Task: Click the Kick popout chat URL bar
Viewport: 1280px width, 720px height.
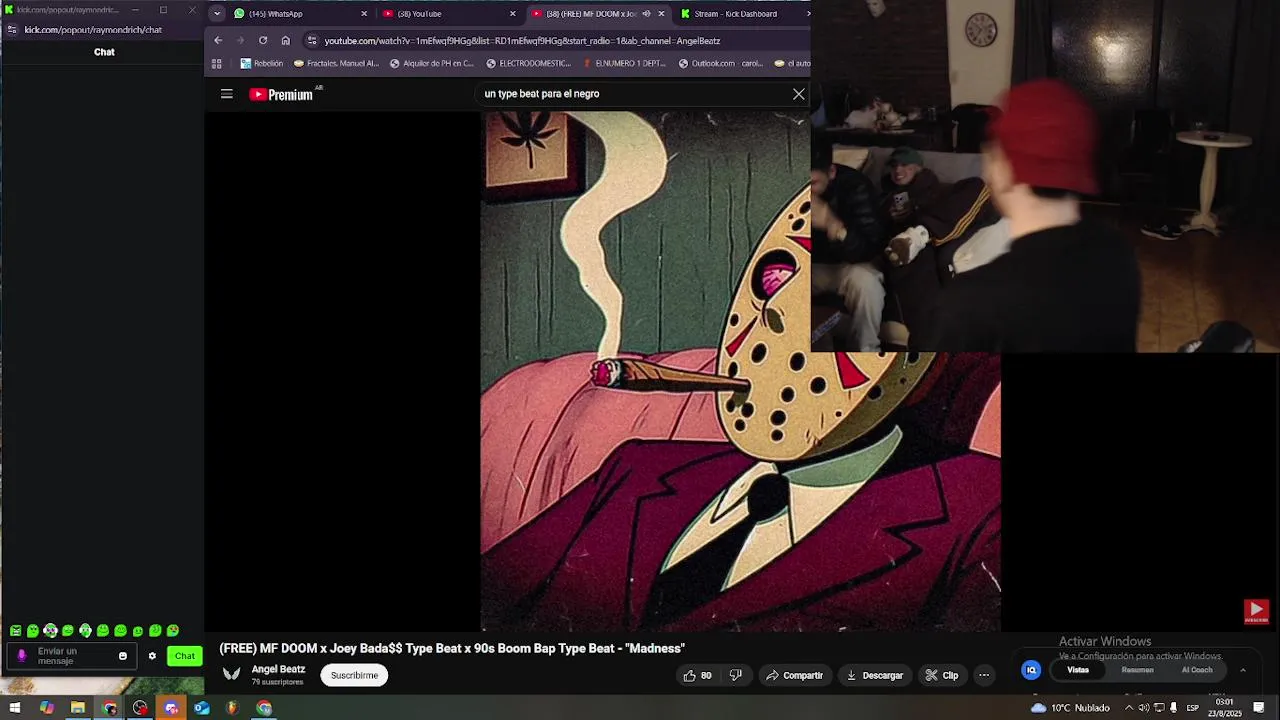Action: (102, 30)
